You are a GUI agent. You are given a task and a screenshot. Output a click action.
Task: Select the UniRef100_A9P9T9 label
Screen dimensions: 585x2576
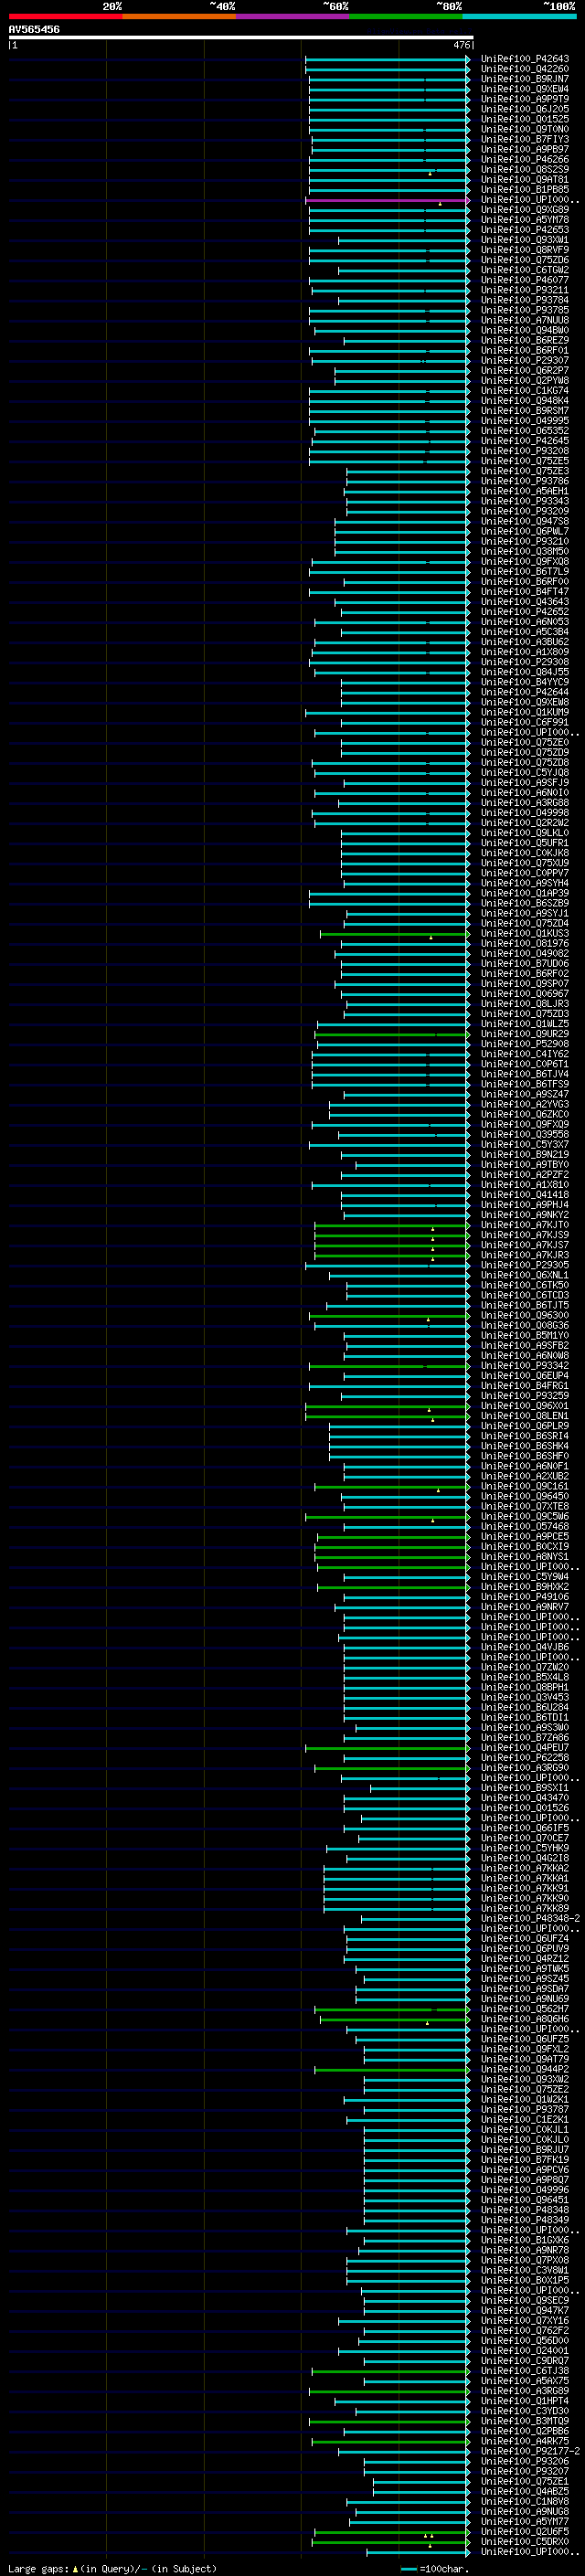tap(525, 99)
